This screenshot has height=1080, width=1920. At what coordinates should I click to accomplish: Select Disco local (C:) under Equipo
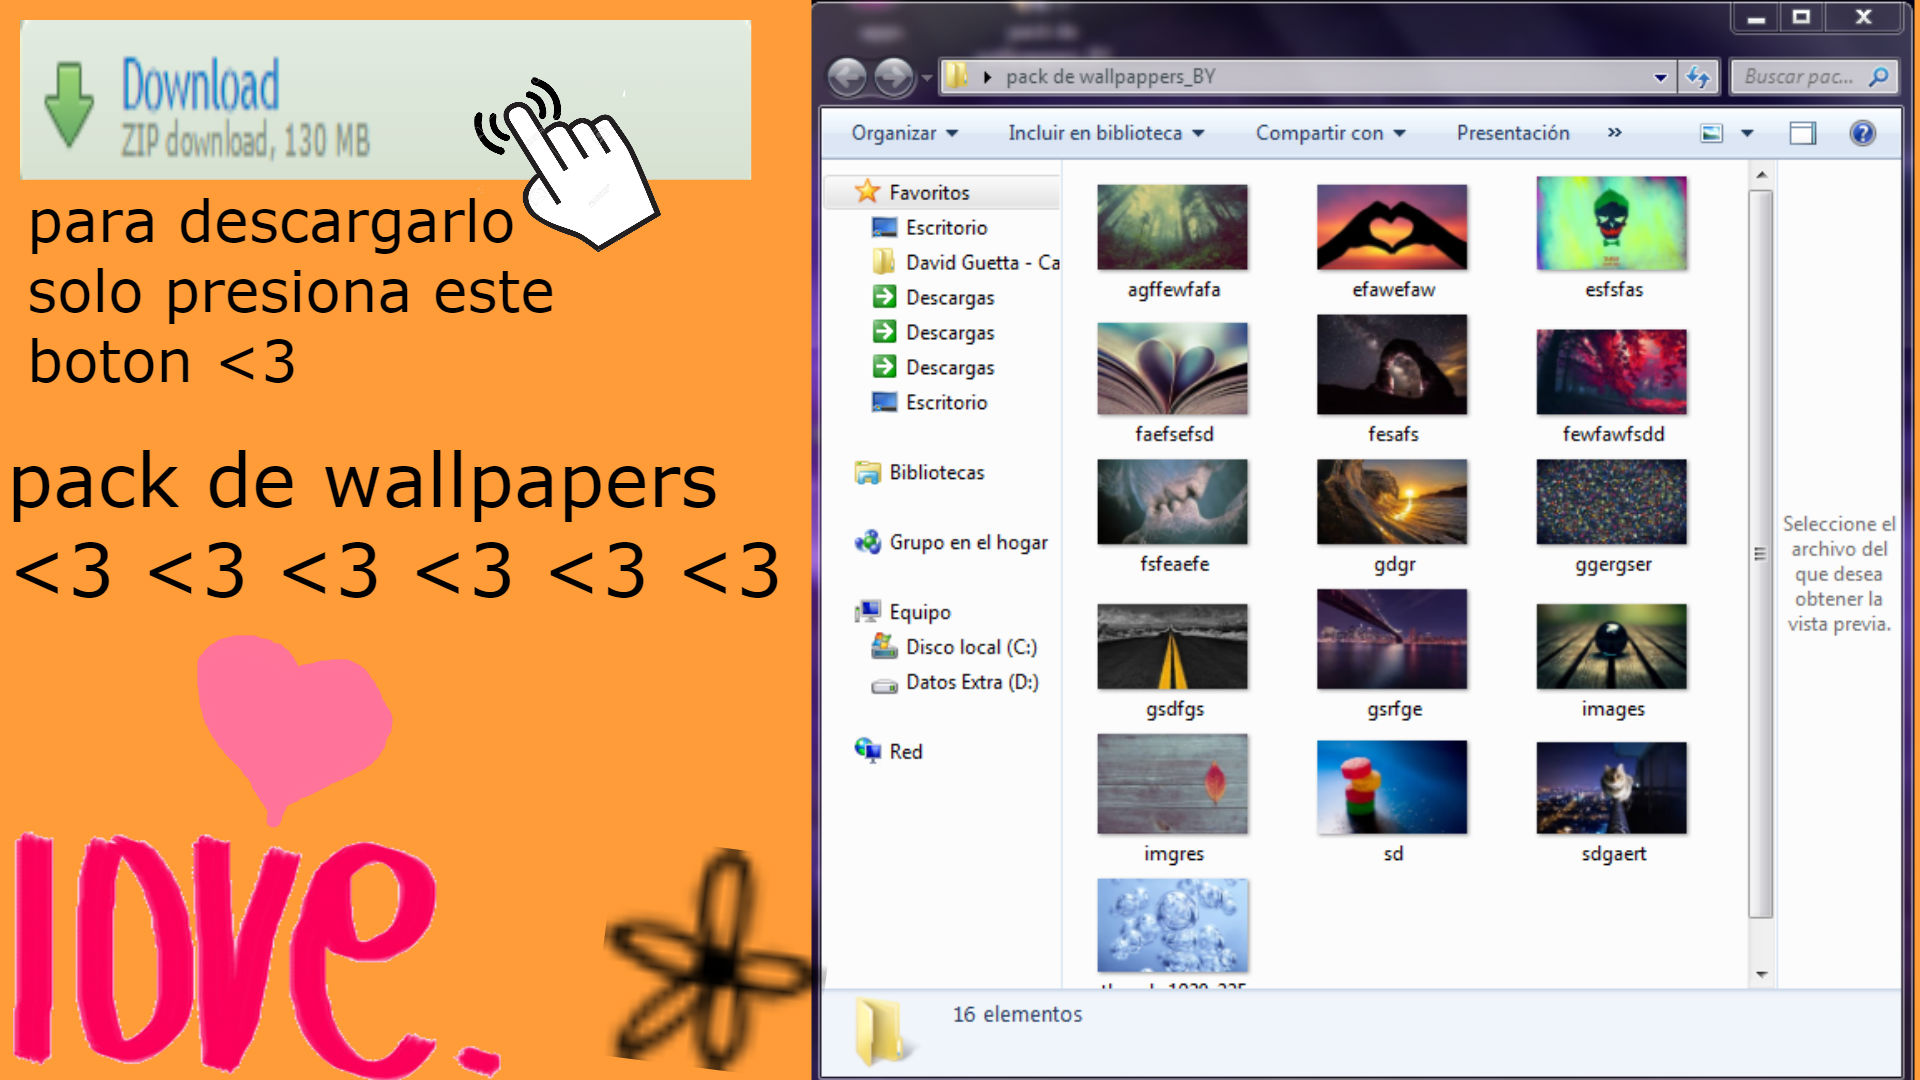[x=971, y=647]
